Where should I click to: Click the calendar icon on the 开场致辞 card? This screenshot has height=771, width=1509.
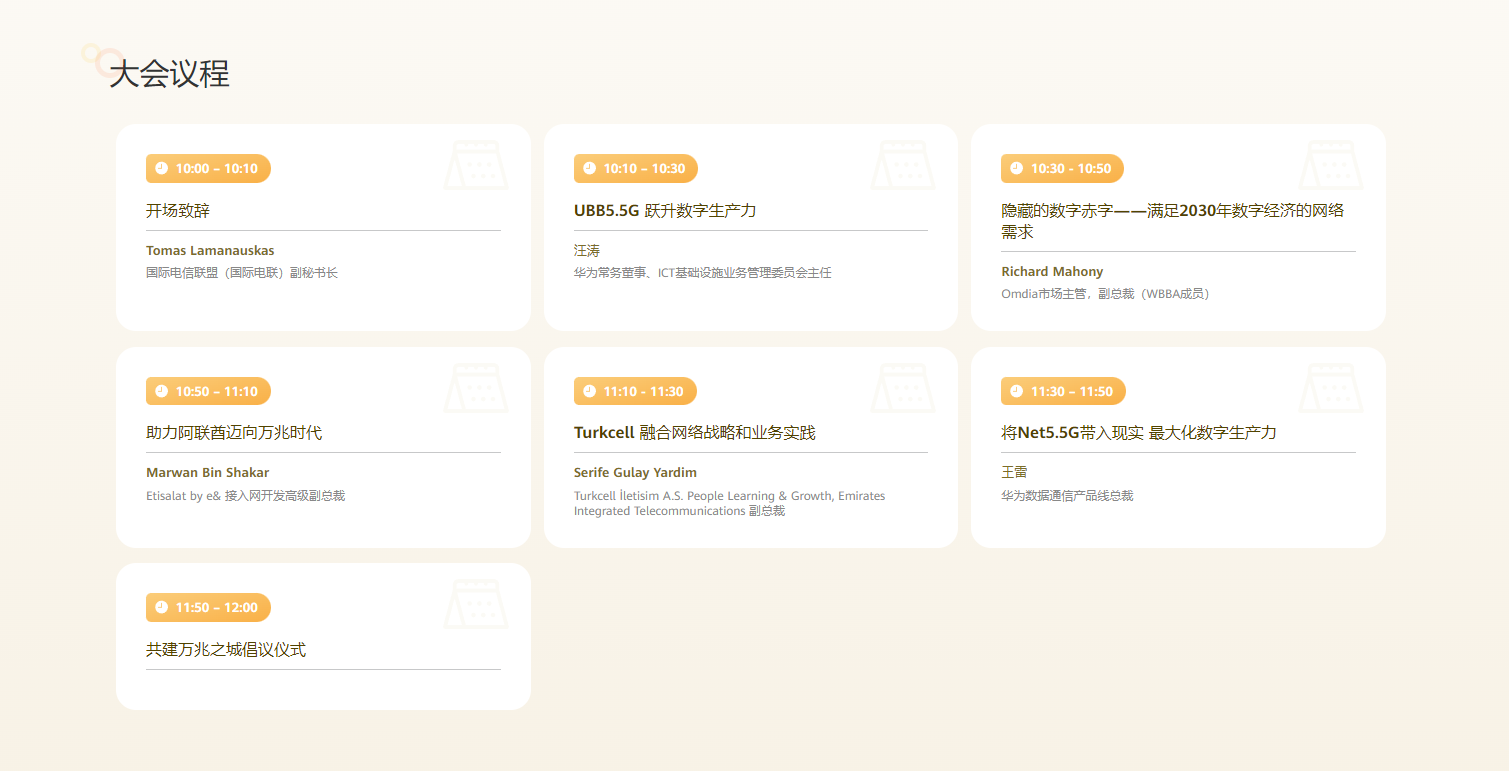[x=475, y=165]
